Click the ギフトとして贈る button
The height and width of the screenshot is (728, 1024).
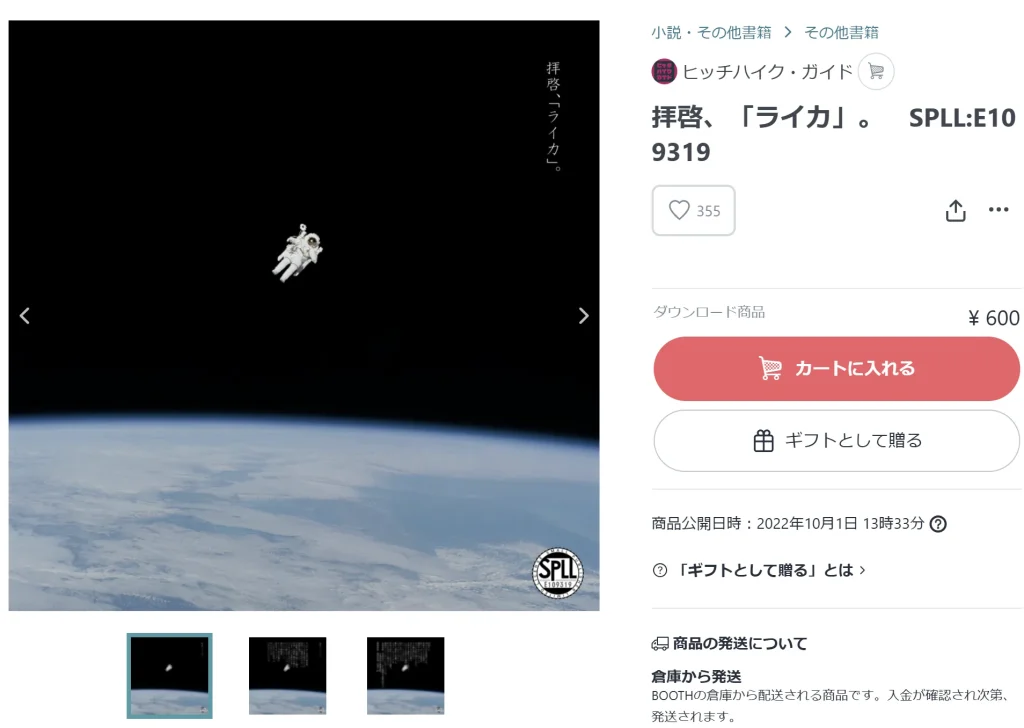(837, 441)
